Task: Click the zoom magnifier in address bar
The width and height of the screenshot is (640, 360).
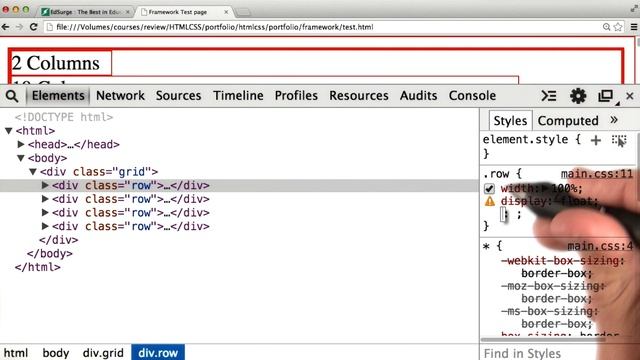Action: 607,27
